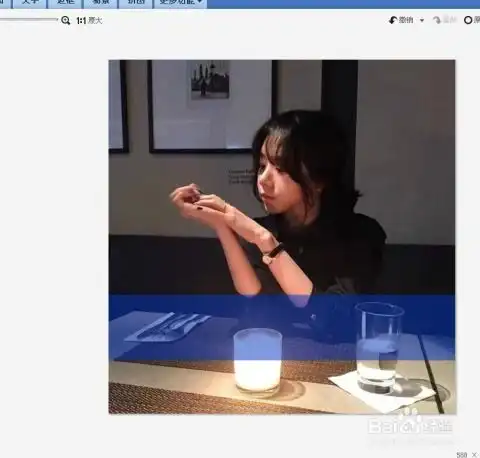
Task: Switch to the 文字 tab
Action: click(x=30, y=3)
